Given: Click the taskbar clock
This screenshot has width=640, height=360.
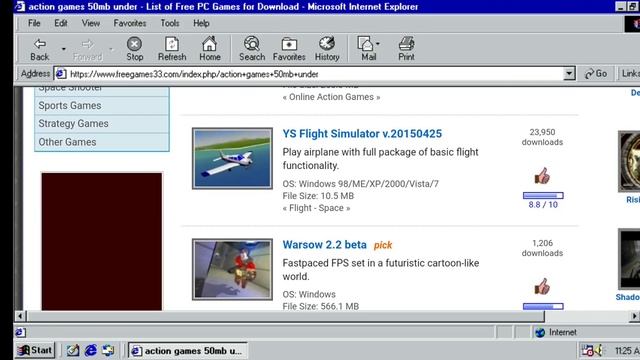Looking at the screenshot, I should [x=627, y=351].
